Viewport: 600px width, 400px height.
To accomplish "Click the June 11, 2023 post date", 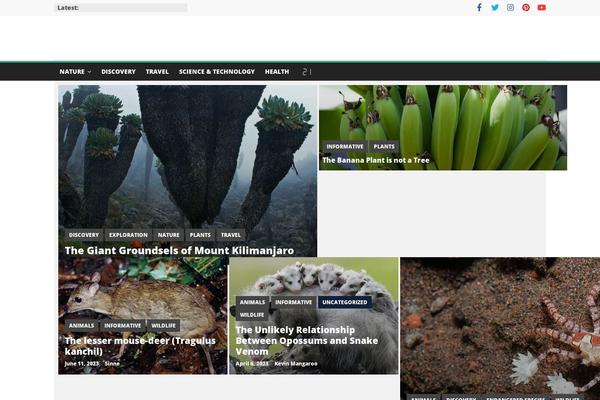I will [x=82, y=364].
